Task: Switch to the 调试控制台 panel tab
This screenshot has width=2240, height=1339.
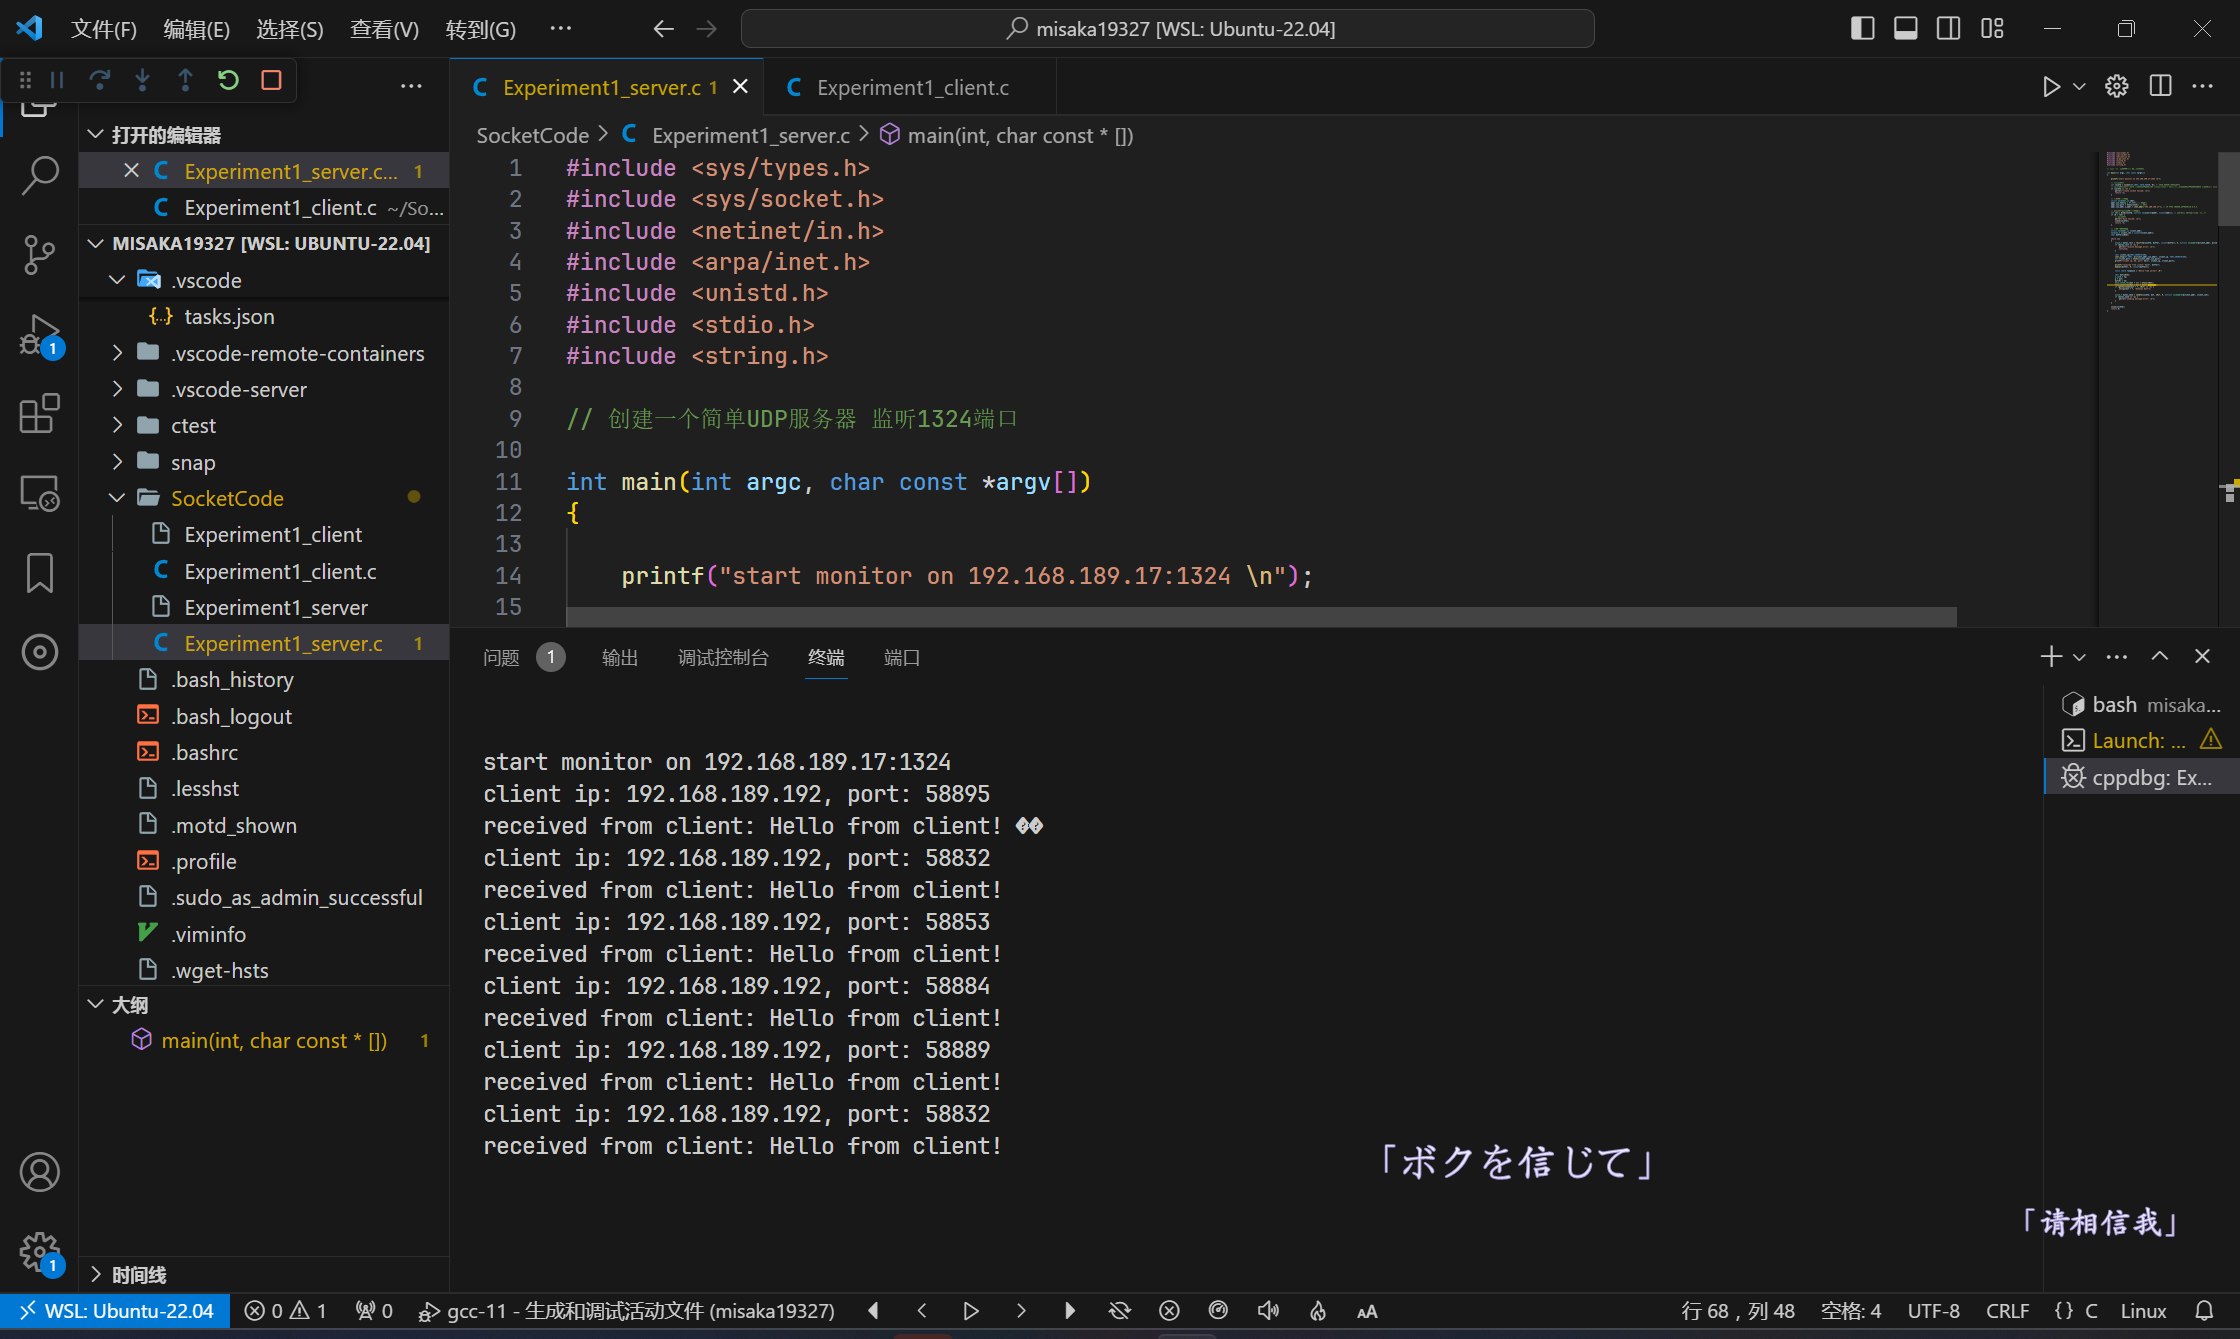Action: (723, 657)
